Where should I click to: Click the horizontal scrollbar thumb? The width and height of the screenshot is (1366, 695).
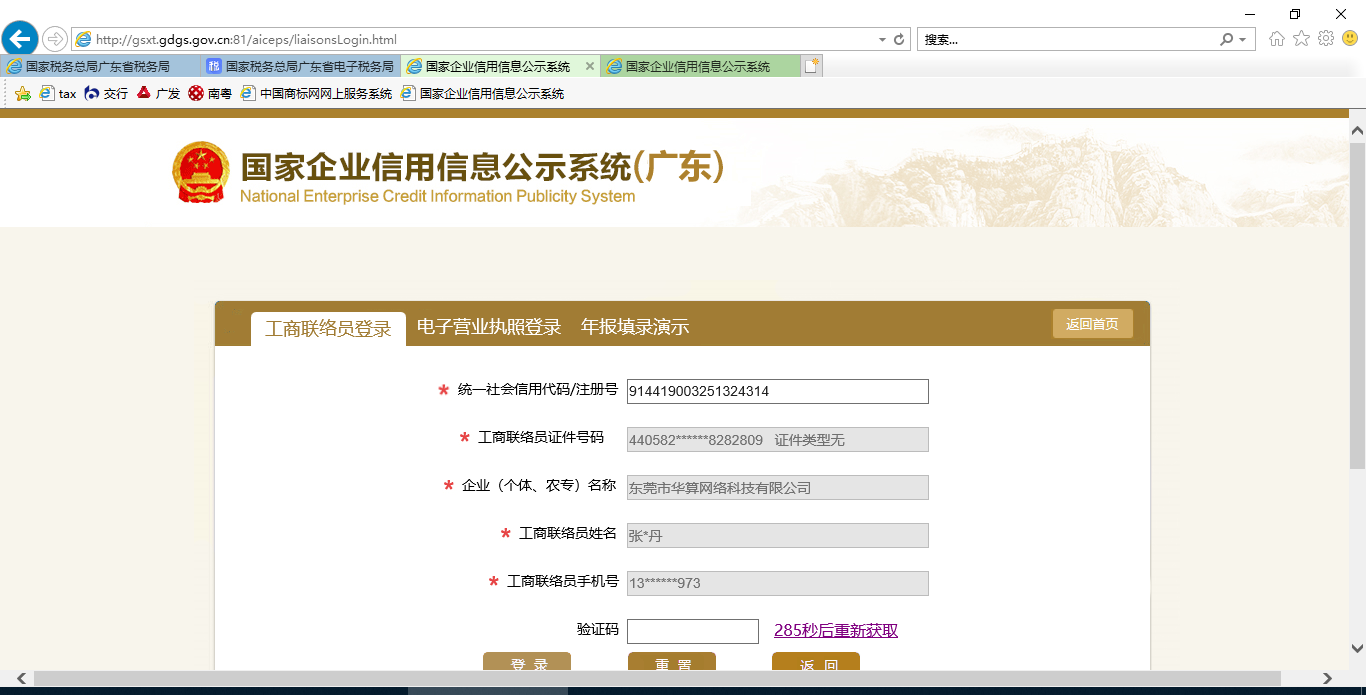pyautogui.click(x=657, y=679)
